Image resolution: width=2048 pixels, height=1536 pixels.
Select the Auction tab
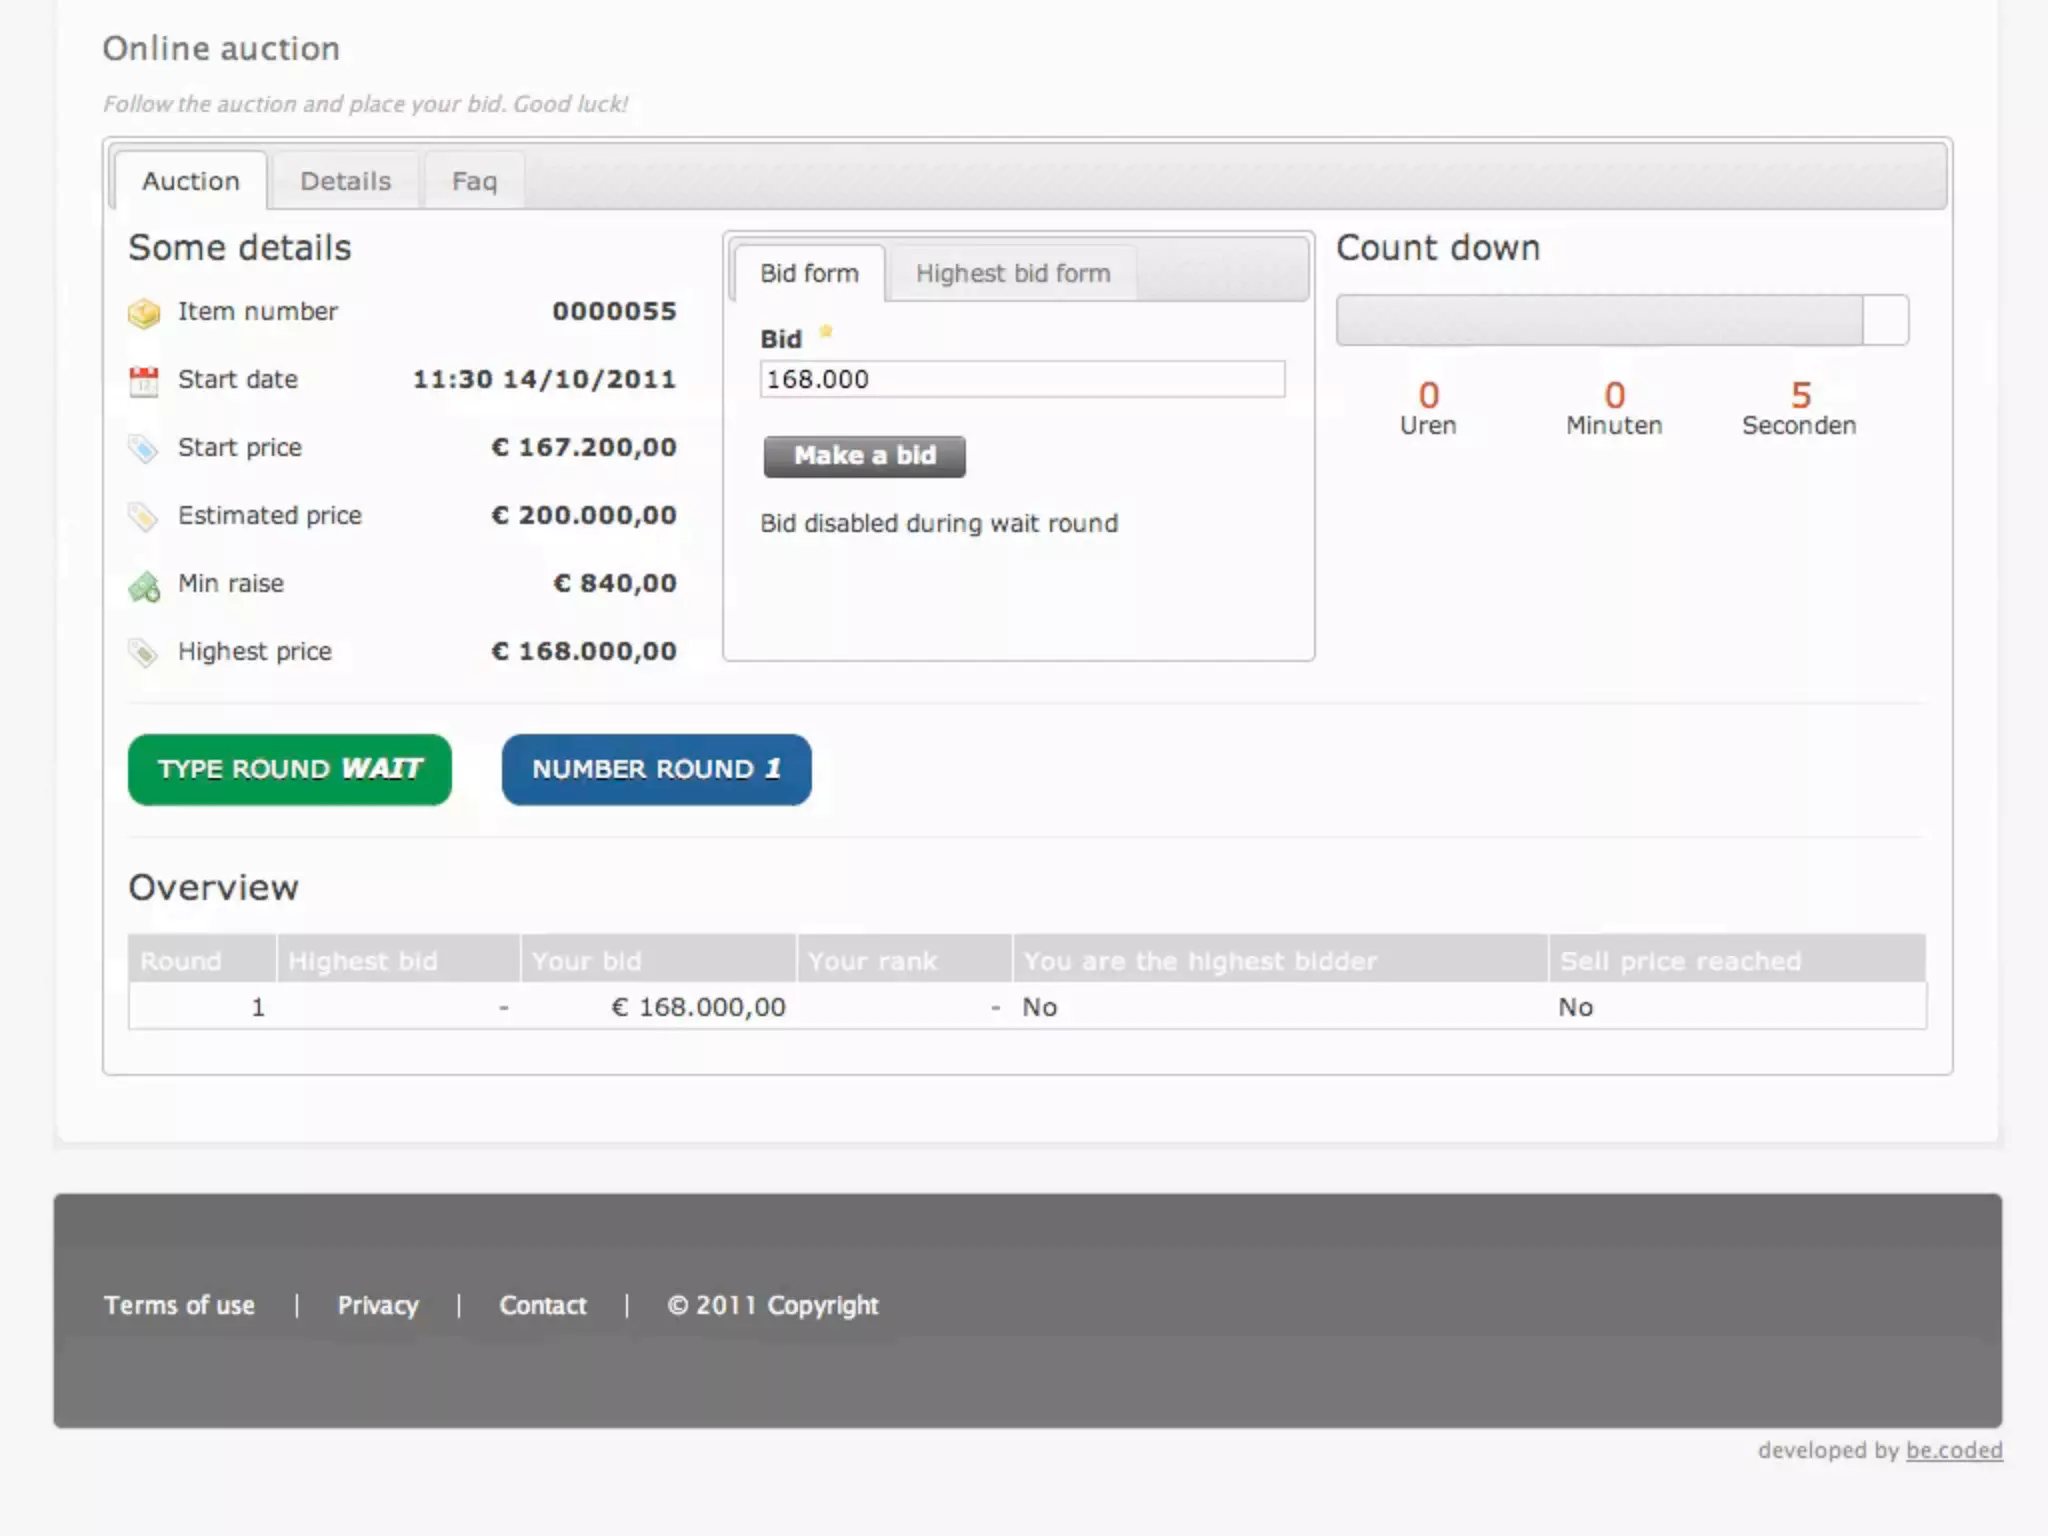coord(191,181)
